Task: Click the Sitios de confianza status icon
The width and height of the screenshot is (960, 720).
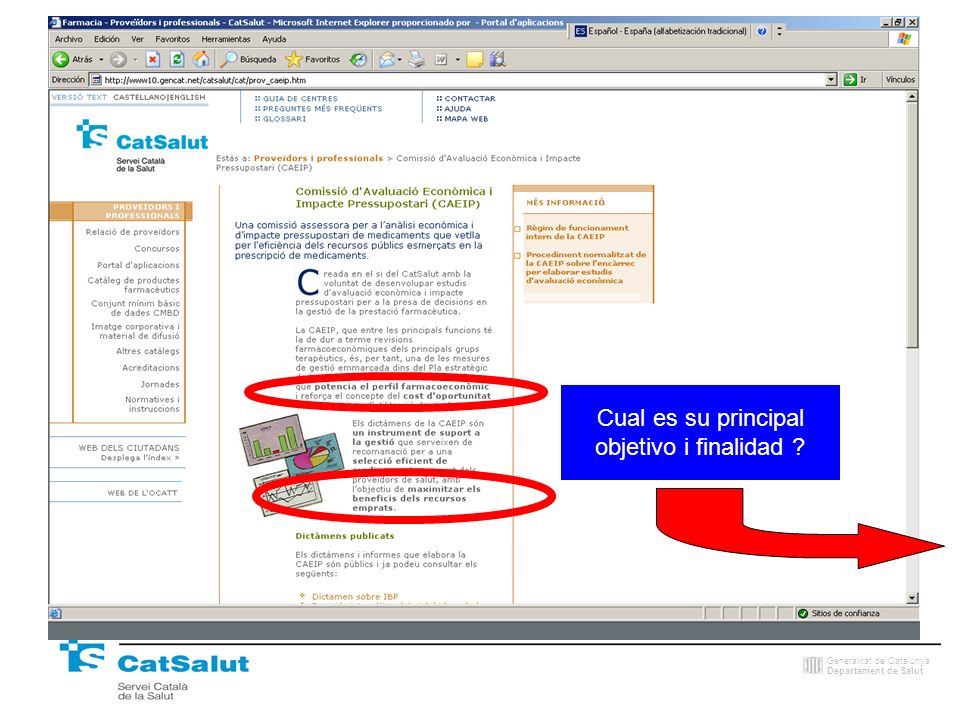Action: click(803, 613)
